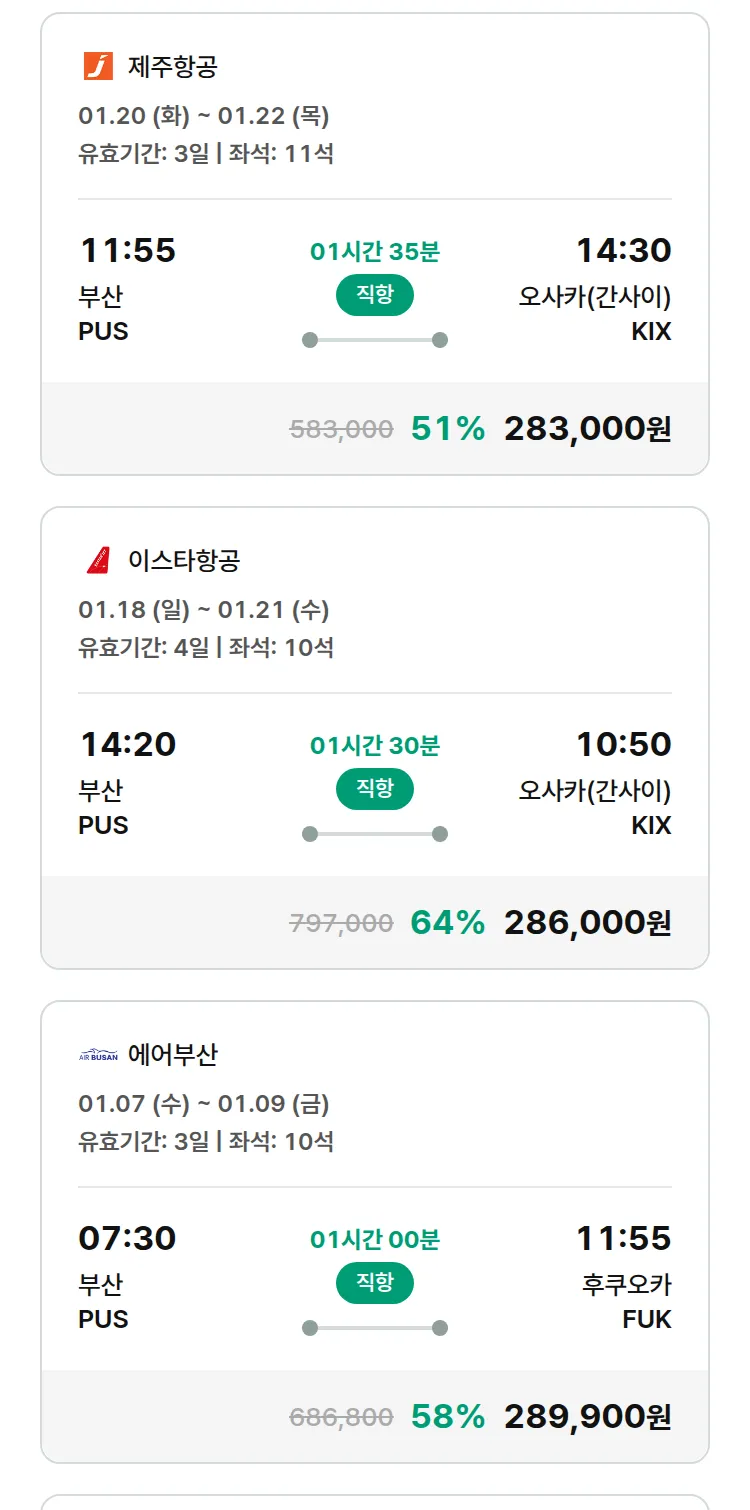Open the 에어부산 airline name
The image size is (750, 1510).
click(173, 1055)
